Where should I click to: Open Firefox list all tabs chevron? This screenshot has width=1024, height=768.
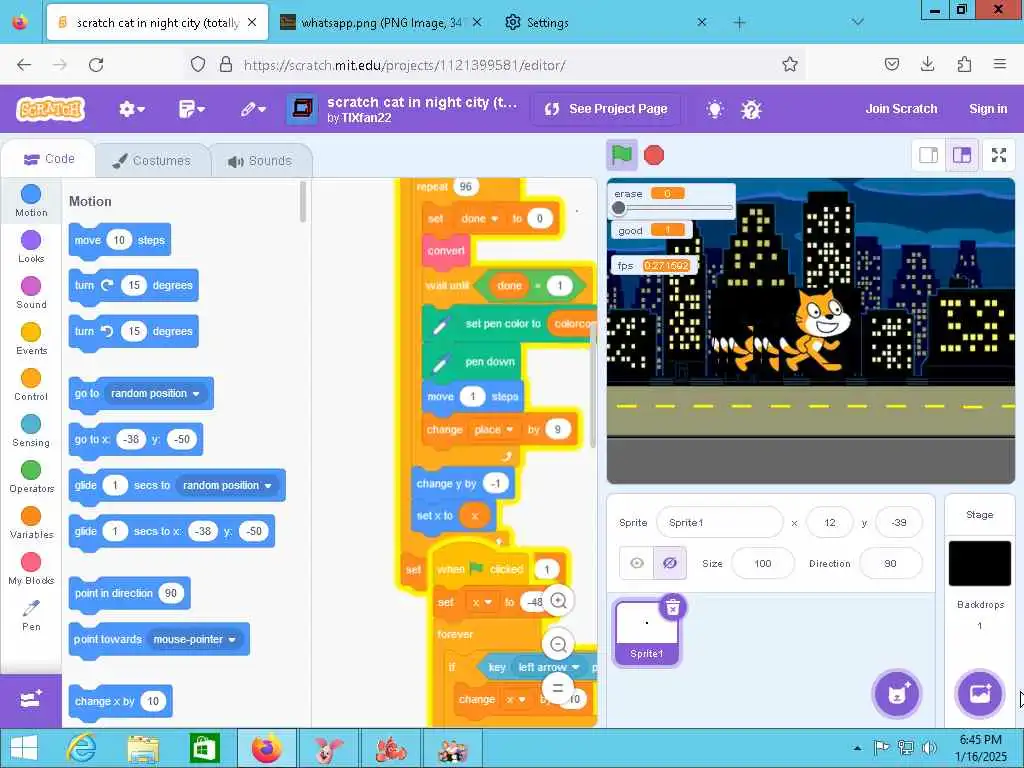pos(858,22)
